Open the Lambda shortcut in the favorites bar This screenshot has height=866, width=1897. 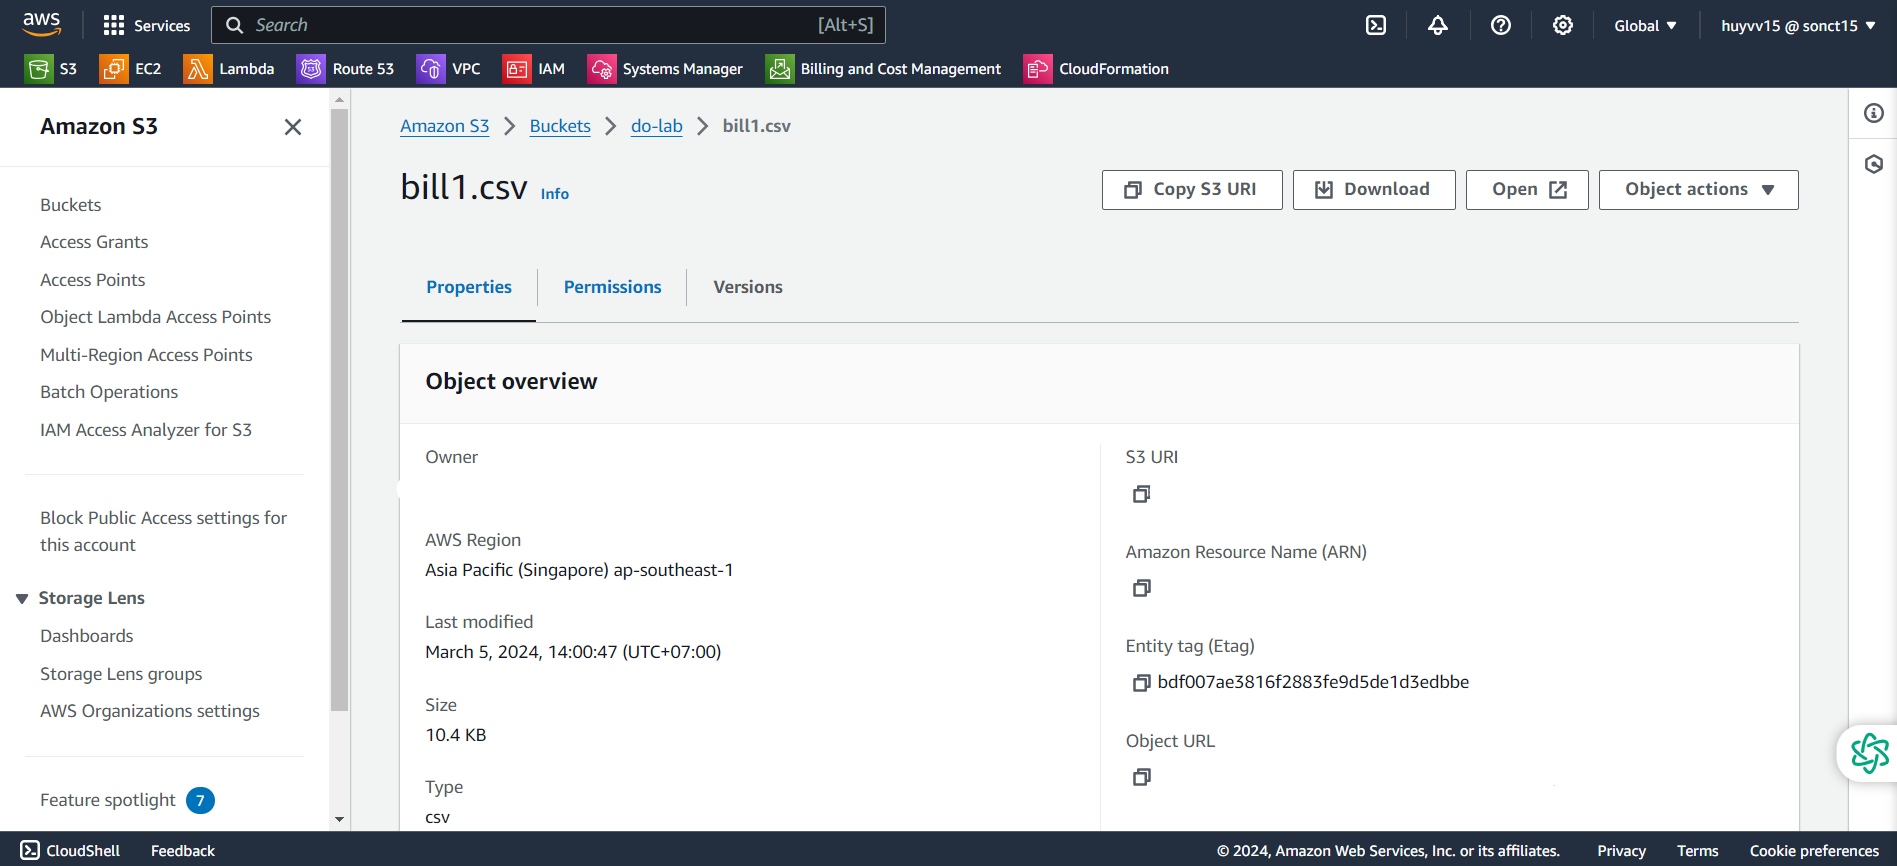229,69
